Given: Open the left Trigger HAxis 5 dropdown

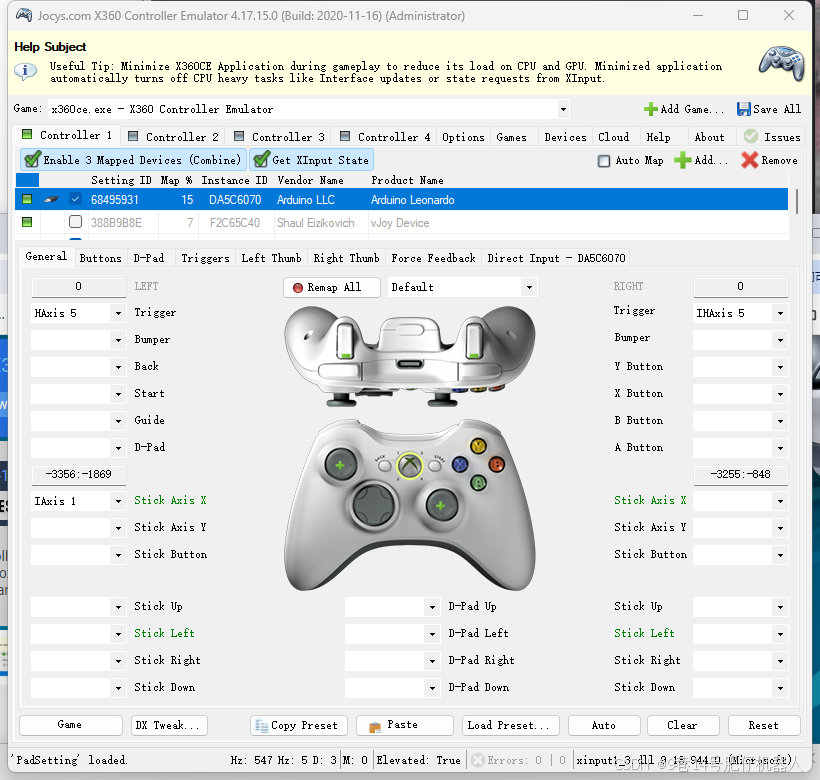Looking at the screenshot, I should (118, 313).
